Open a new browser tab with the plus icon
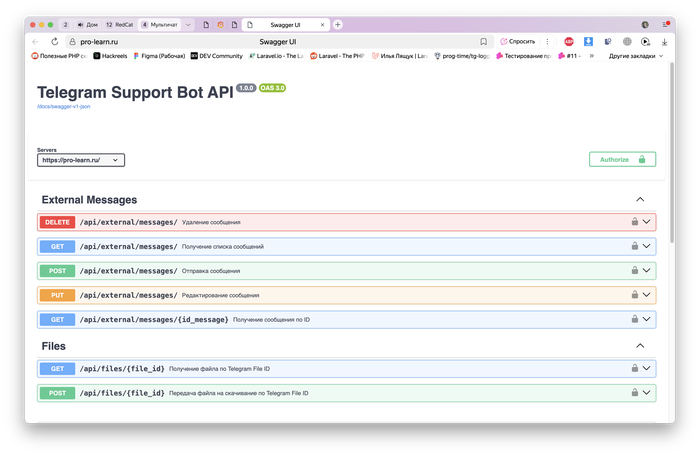700x456 pixels. click(x=338, y=24)
